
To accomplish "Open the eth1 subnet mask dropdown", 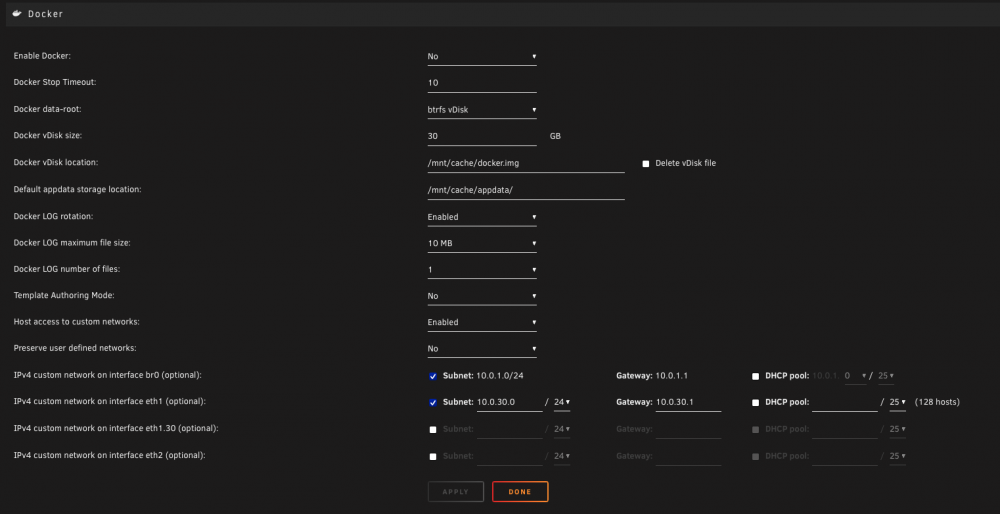I will point(562,402).
